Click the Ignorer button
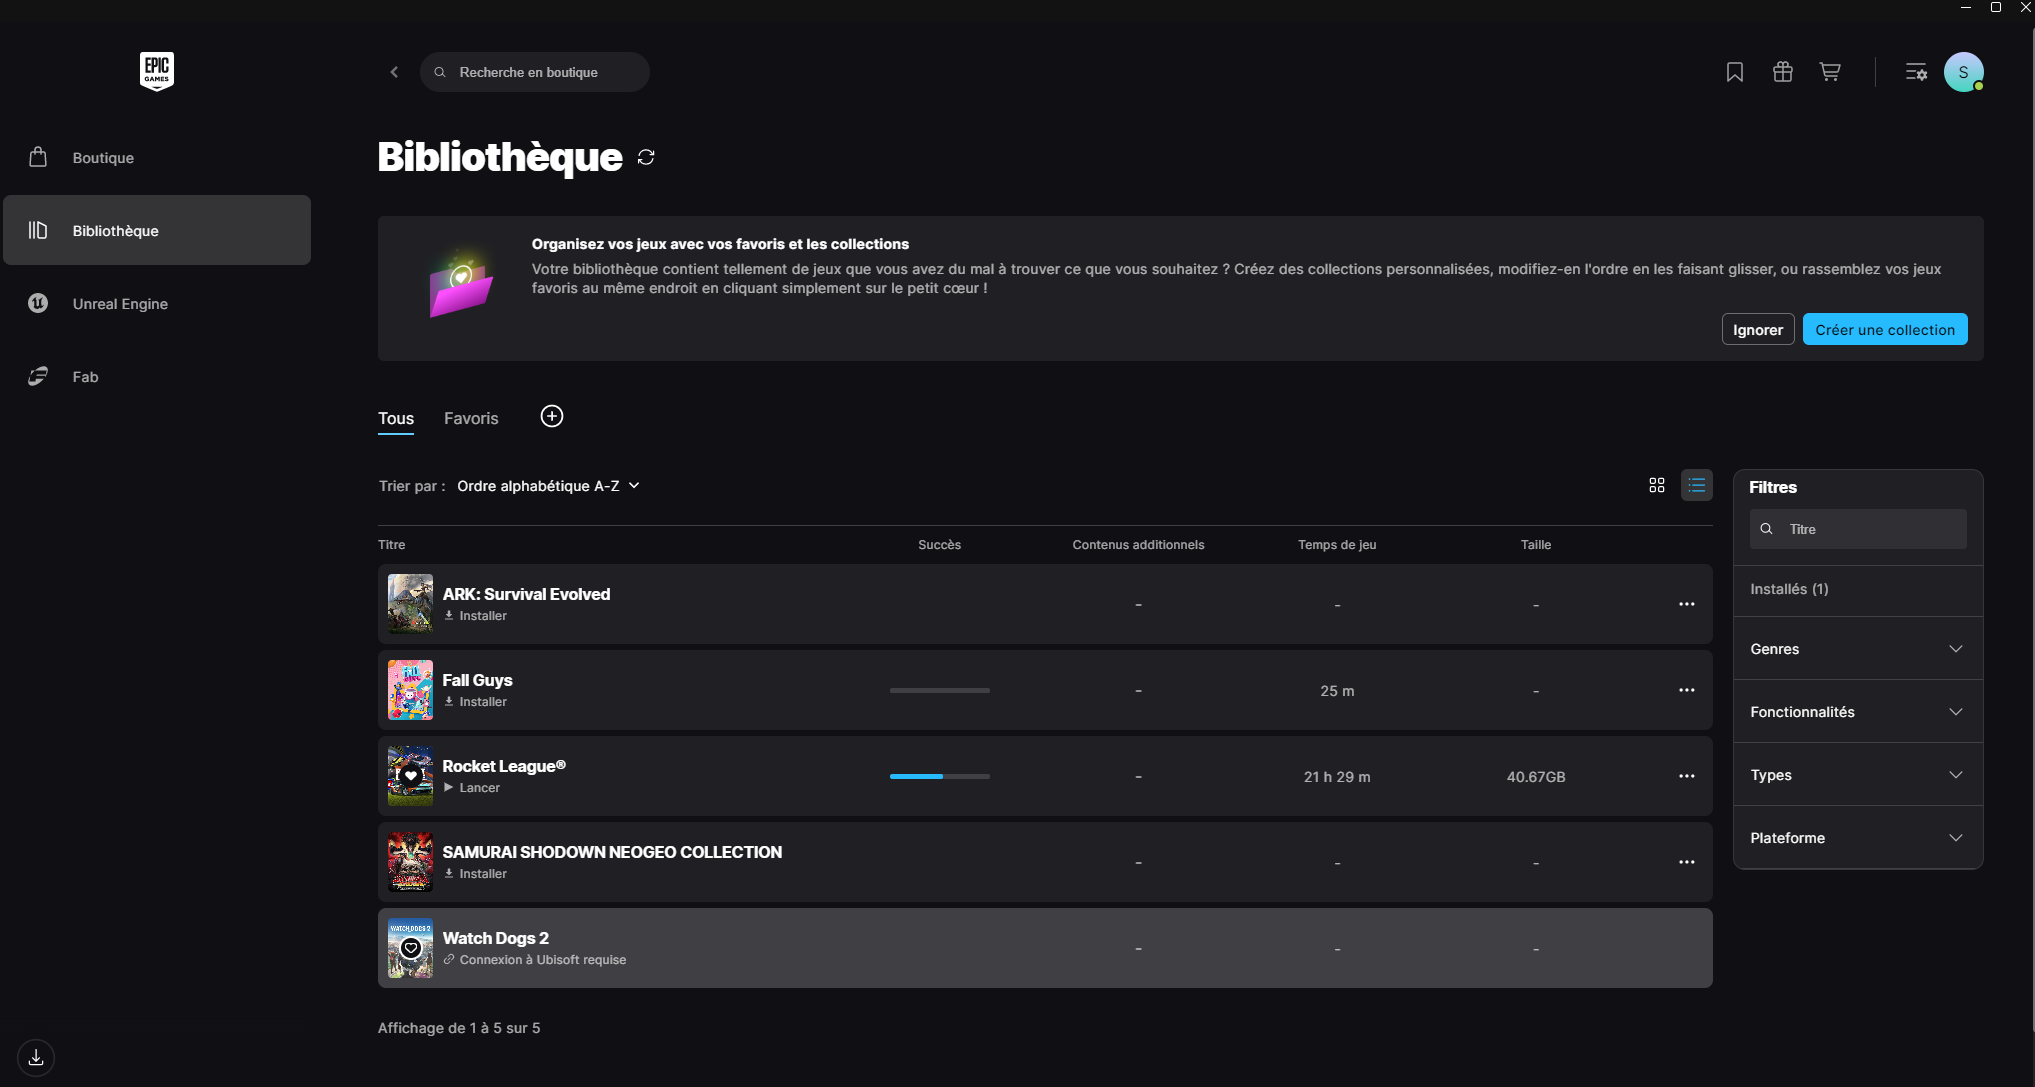 tap(1758, 330)
